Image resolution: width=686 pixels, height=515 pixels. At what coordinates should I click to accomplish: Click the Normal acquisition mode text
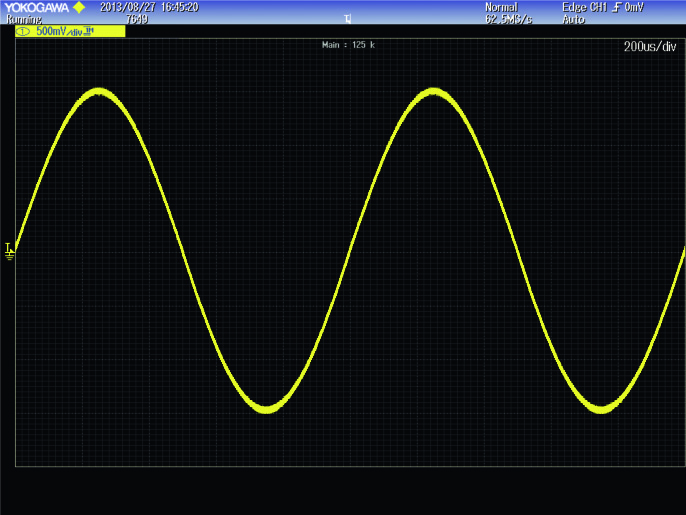coord(501,7)
